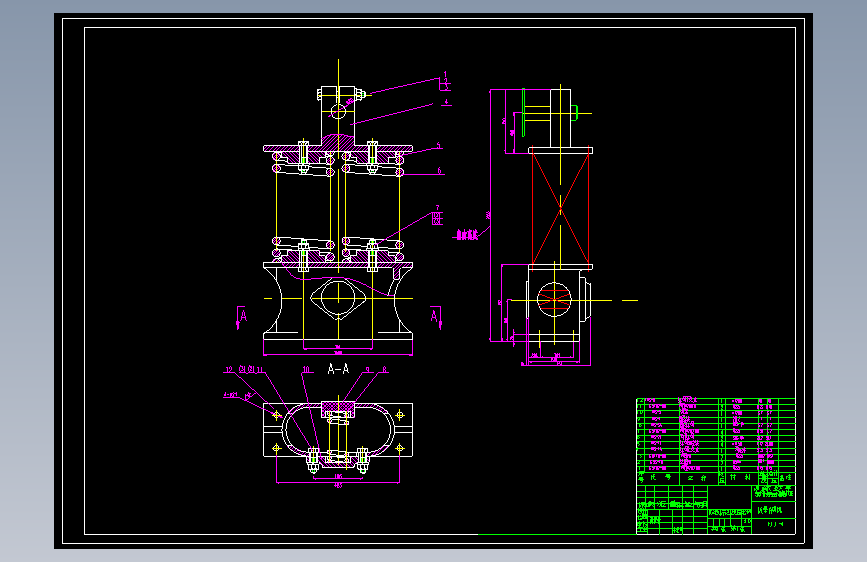Click the red crossed rectangle in side view
This screenshot has width=867, height=562.
tap(560, 209)
